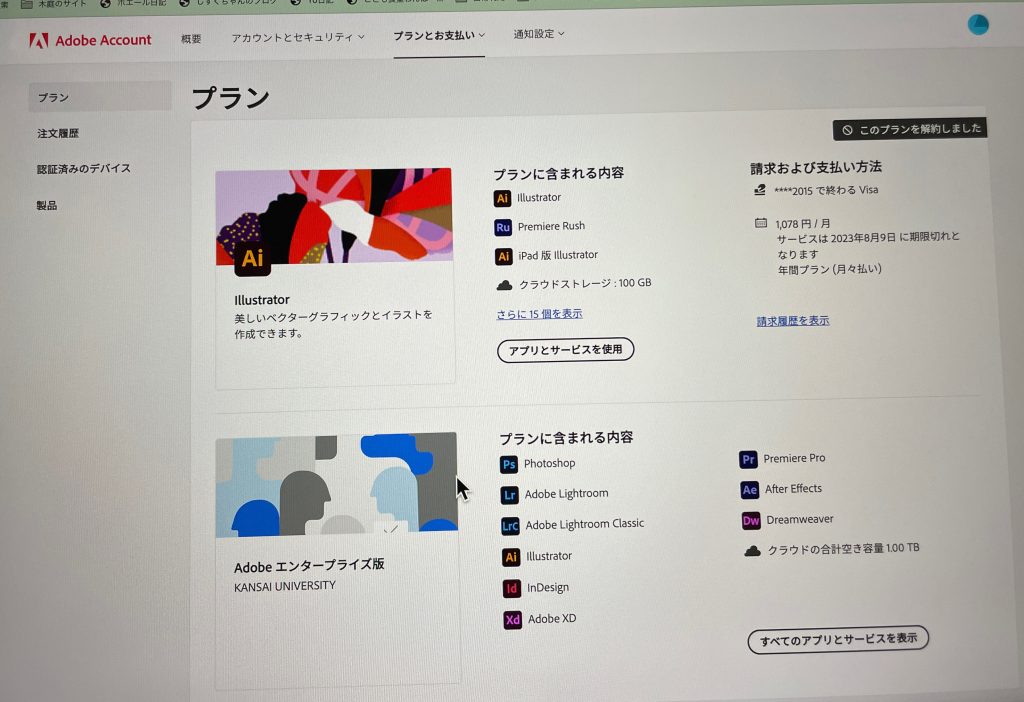The width and height of the screenshot is (1024, 702).
Task: Click the Adobe Lightroom Classic label
Action: 584,524
